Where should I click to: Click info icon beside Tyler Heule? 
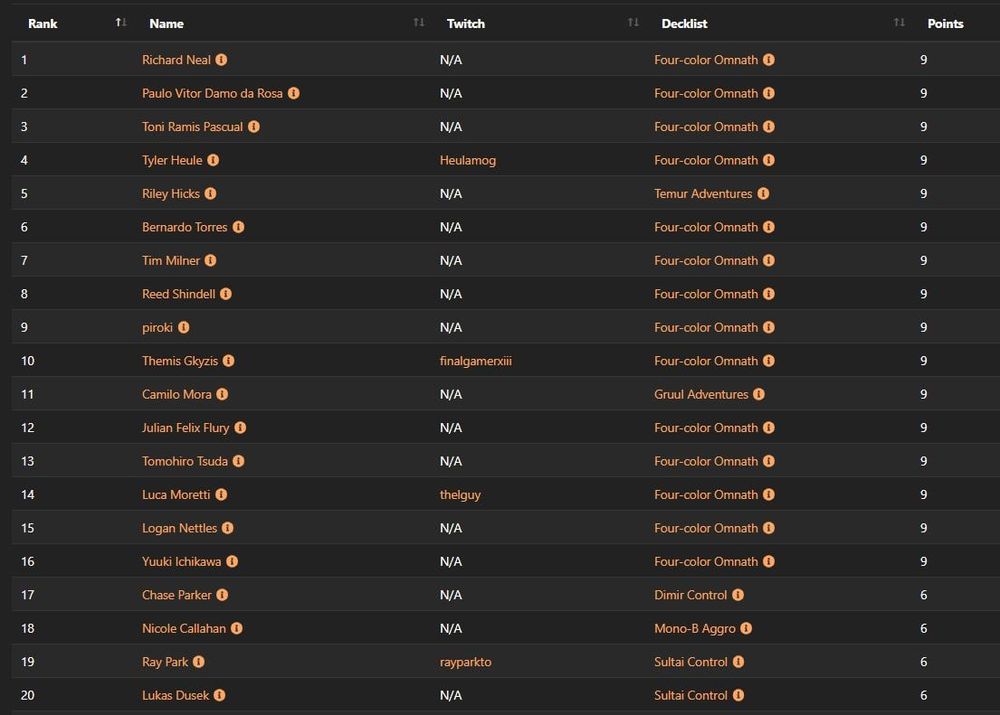point(213,160)
